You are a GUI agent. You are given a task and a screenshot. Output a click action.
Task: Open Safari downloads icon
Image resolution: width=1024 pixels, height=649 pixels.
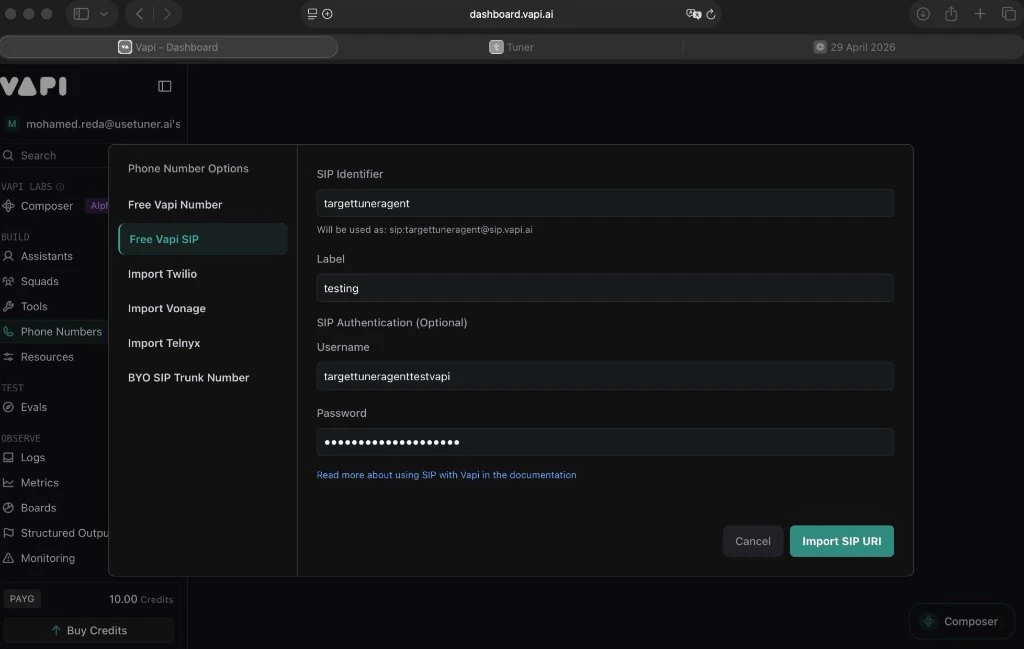[923, 14]
